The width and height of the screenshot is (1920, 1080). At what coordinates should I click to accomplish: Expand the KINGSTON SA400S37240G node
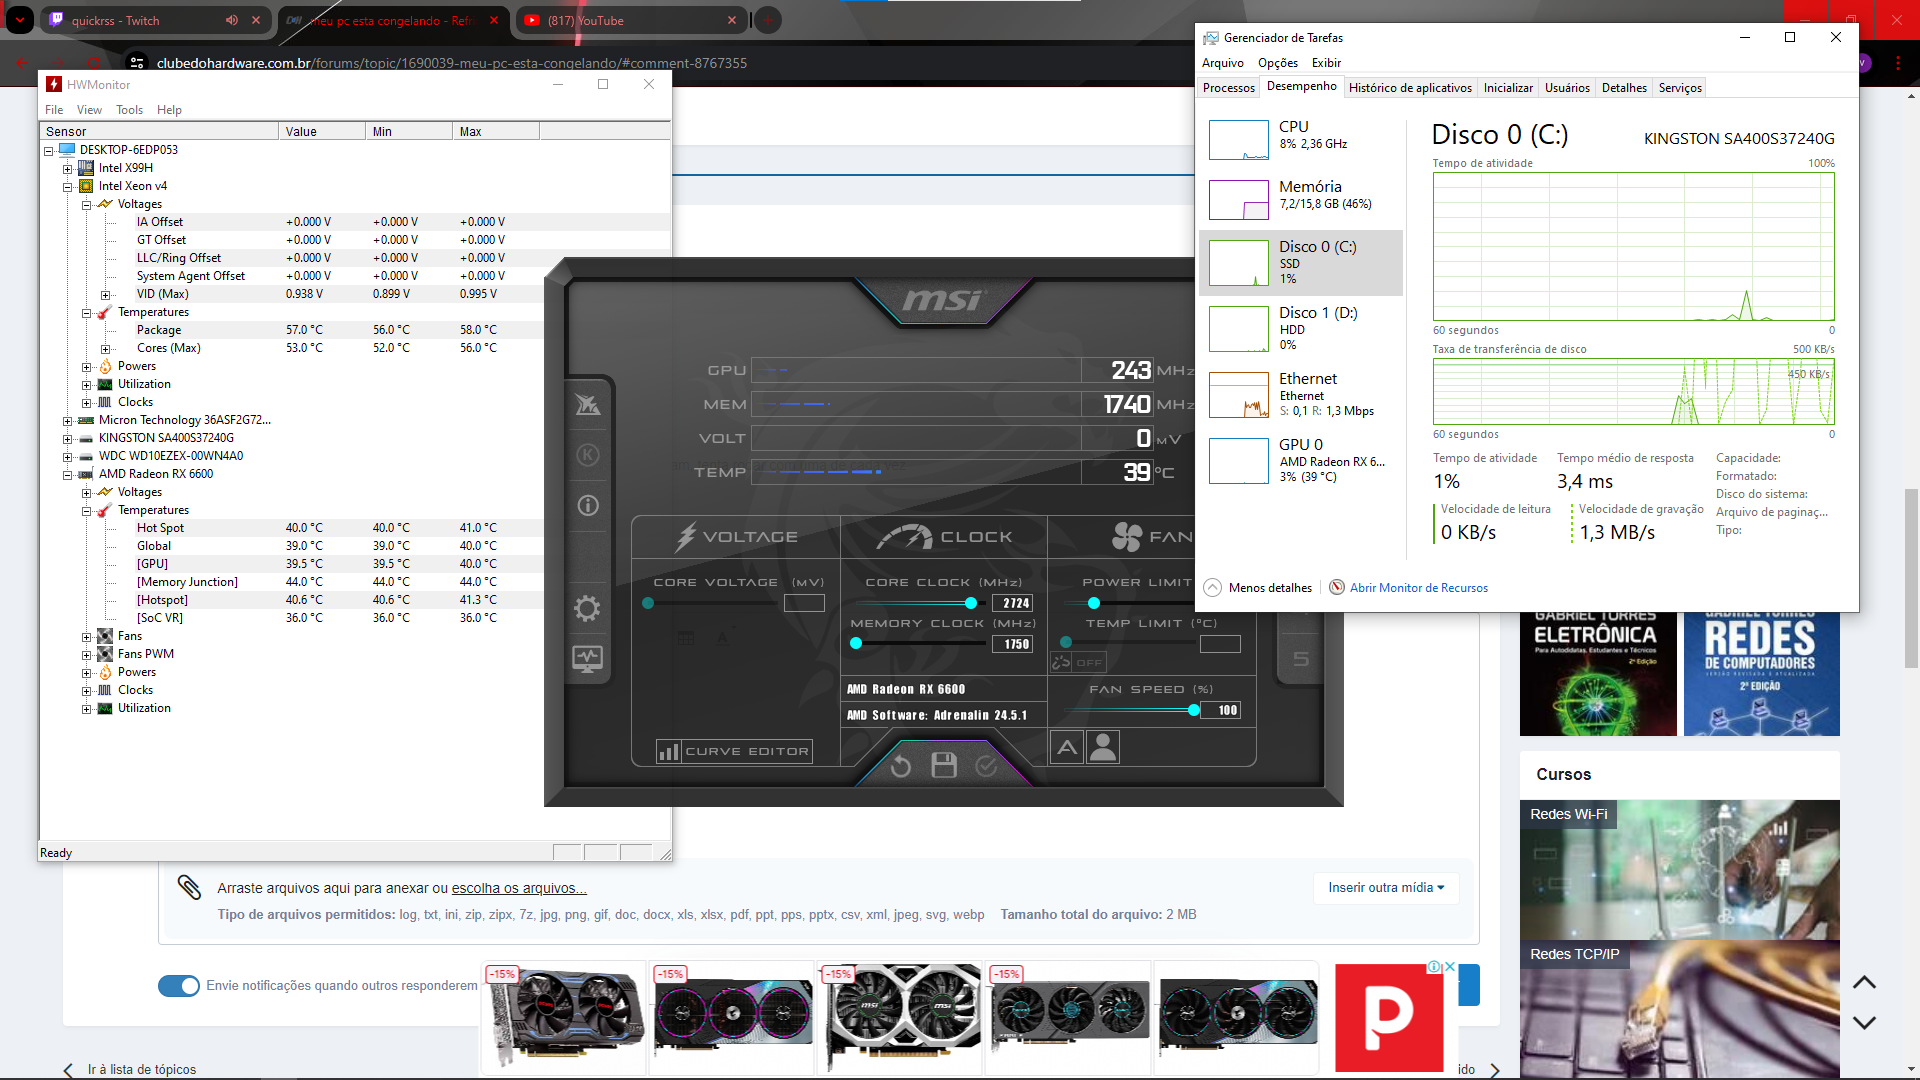tap(67, 438)
